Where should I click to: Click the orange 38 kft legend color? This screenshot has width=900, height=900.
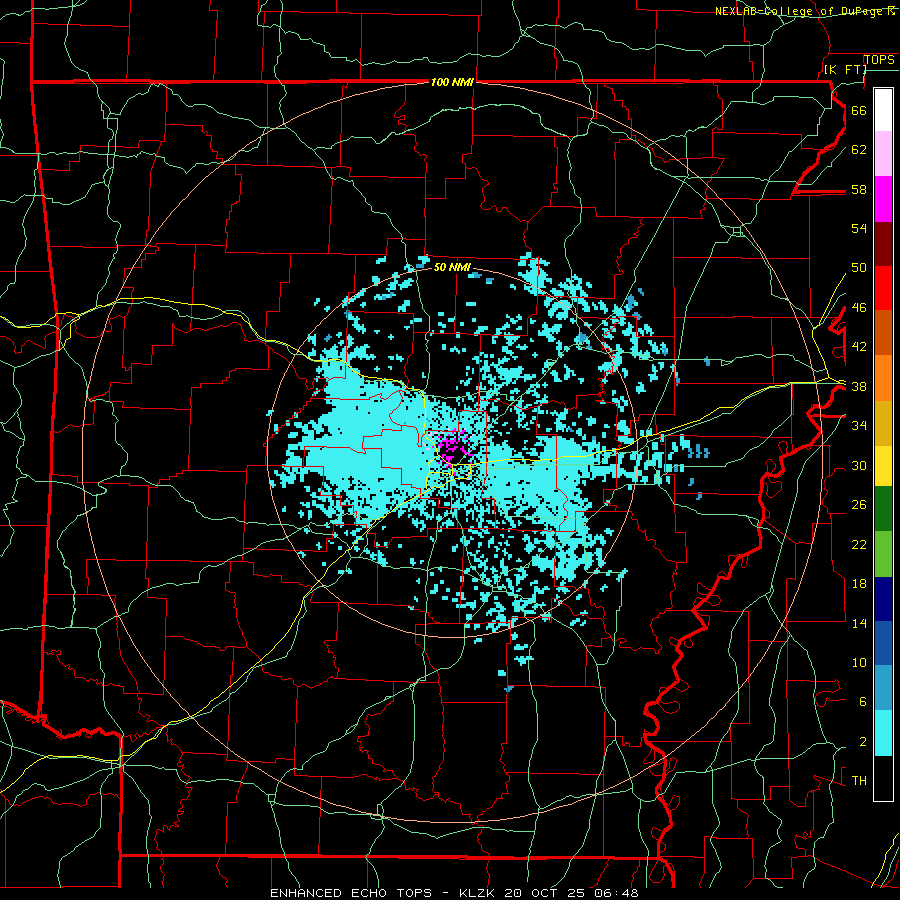pos(883,378)
